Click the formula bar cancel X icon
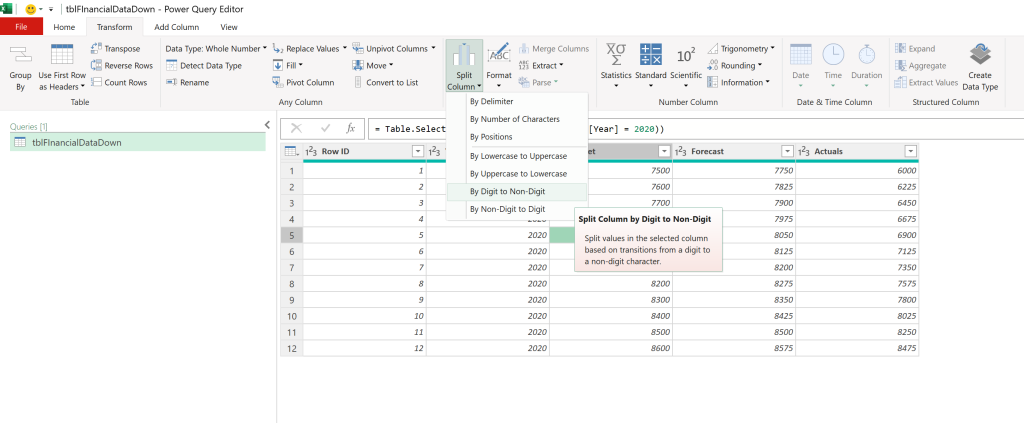1024x423 pixels. (x=296, y=128)
